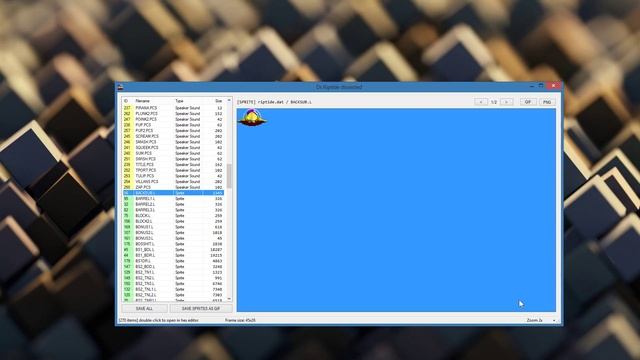Image resolution: width=640 pixels, height=360 pixels.
Task: Select the BONUS1.L sprite row
Action: coord(173,227)
